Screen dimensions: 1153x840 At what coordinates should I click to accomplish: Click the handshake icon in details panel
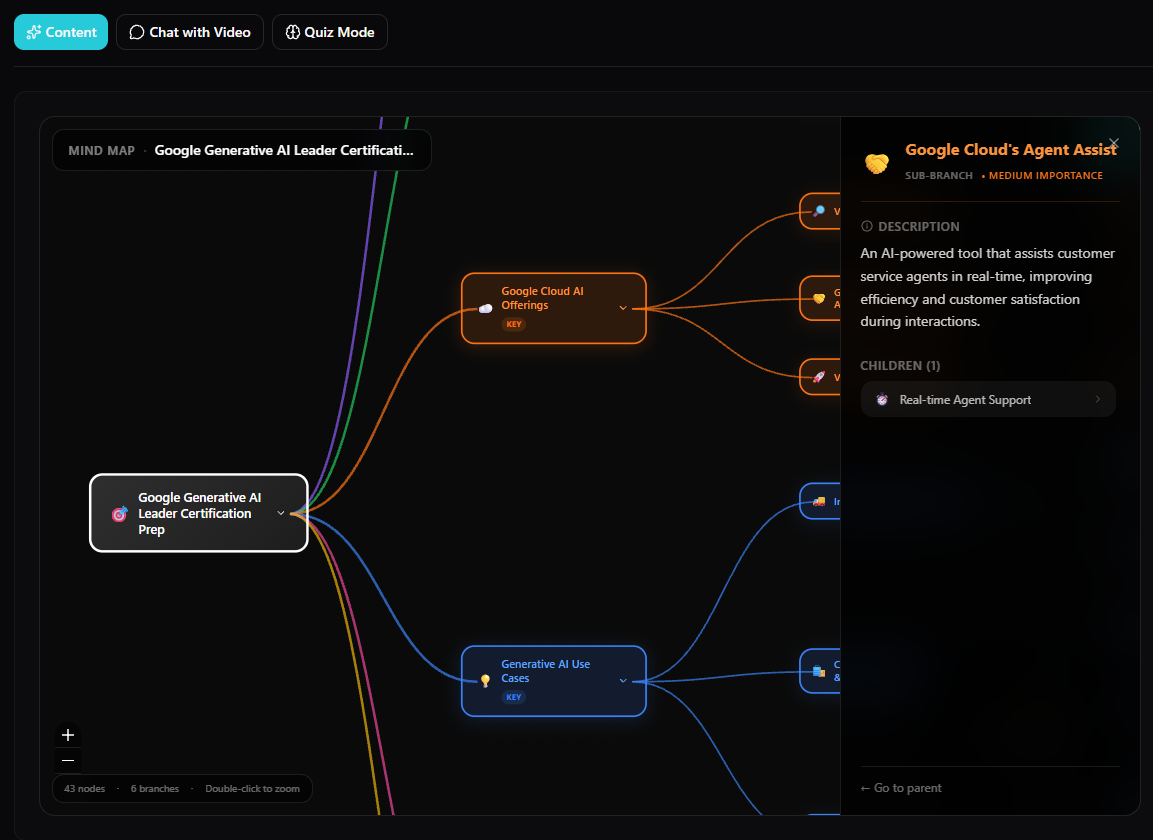coord(877,163)
